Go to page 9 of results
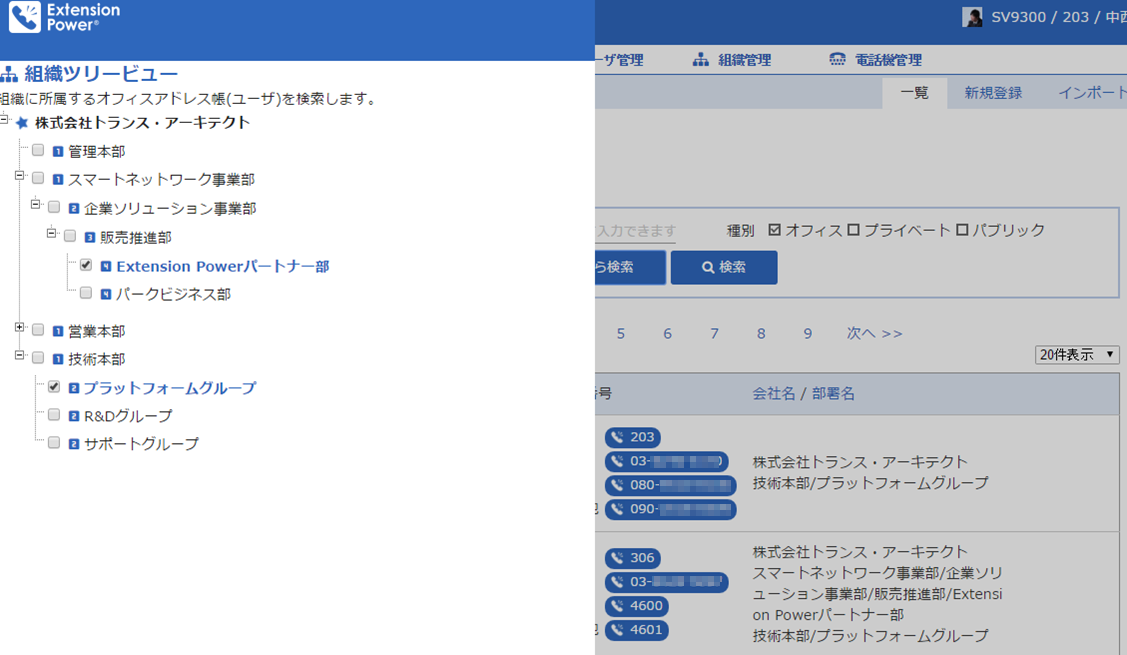The image size is (1127, 655). pos(807,334)
